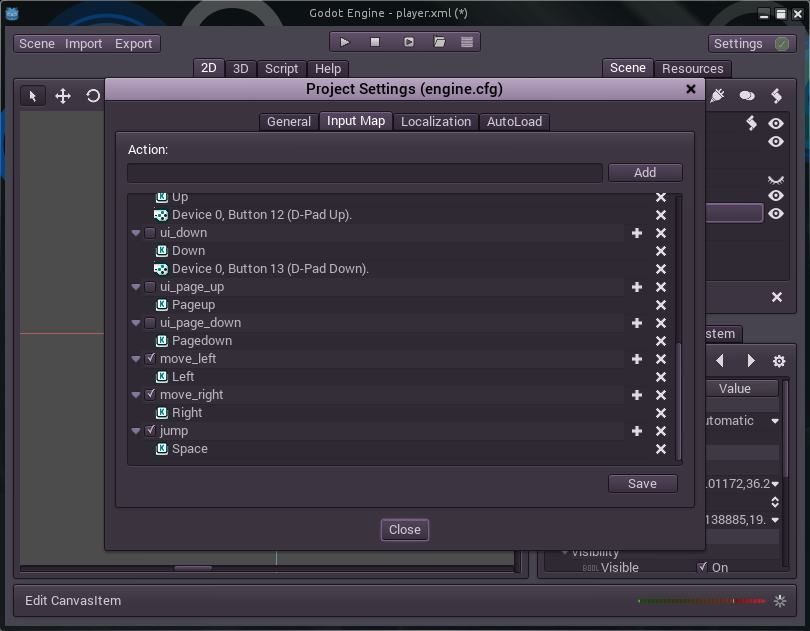Viewport: 810px width, 631px height.
Task: Uncheck the move_right checkbox
Action: (x=150, y=395)
